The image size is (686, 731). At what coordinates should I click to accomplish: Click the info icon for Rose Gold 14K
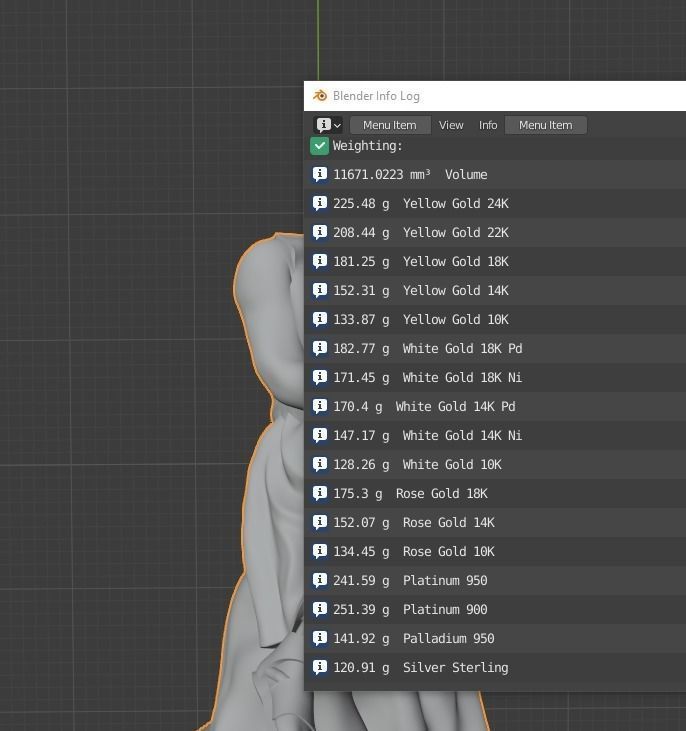(319, 522)
